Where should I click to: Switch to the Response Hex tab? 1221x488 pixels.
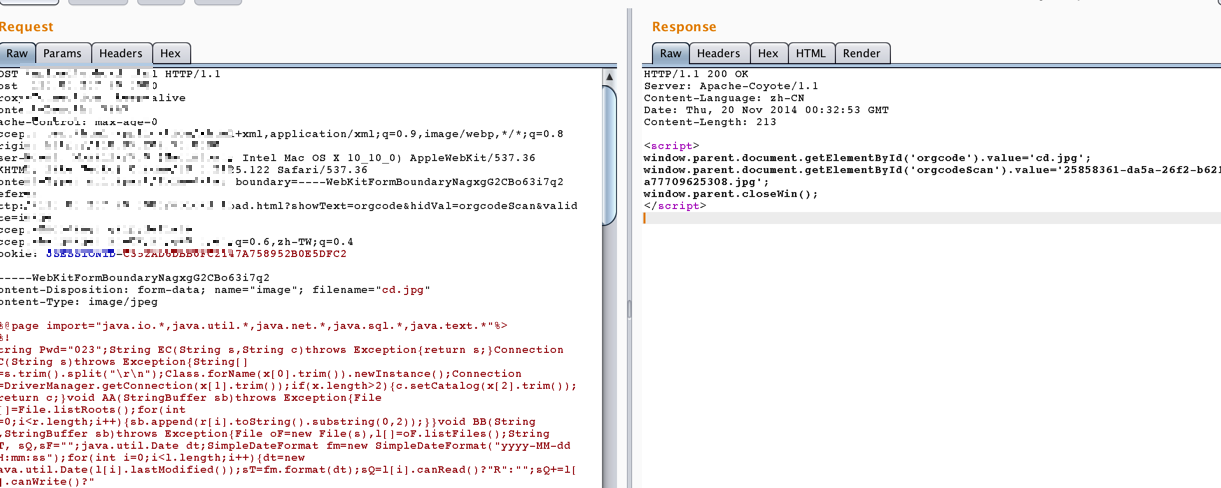tap(768, 53)
